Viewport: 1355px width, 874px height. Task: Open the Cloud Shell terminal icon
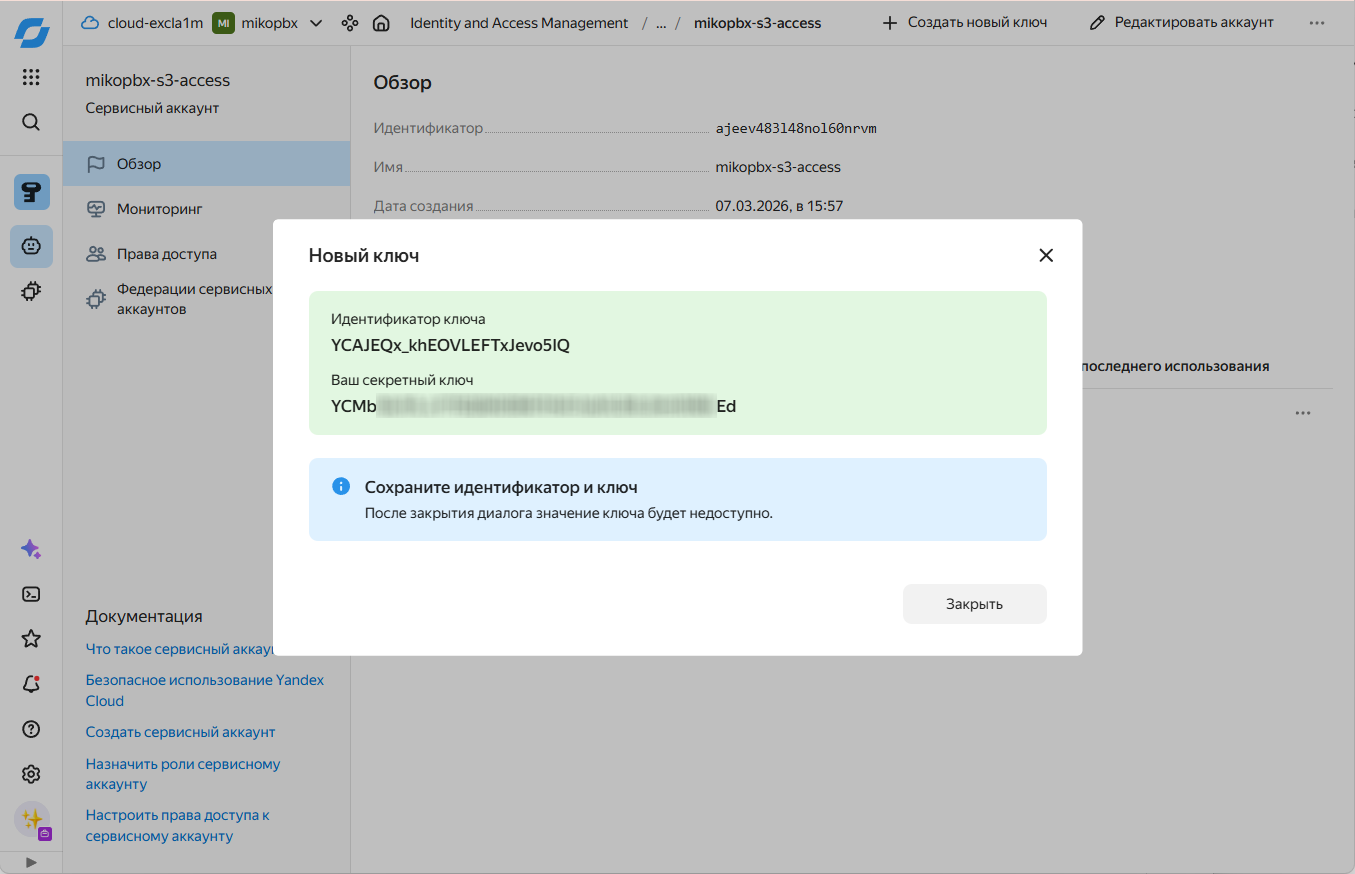click(31, 594)
